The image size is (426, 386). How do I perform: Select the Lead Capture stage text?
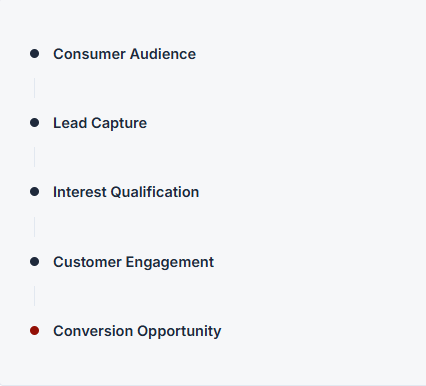pyautogui.click(x=100, y=123)
